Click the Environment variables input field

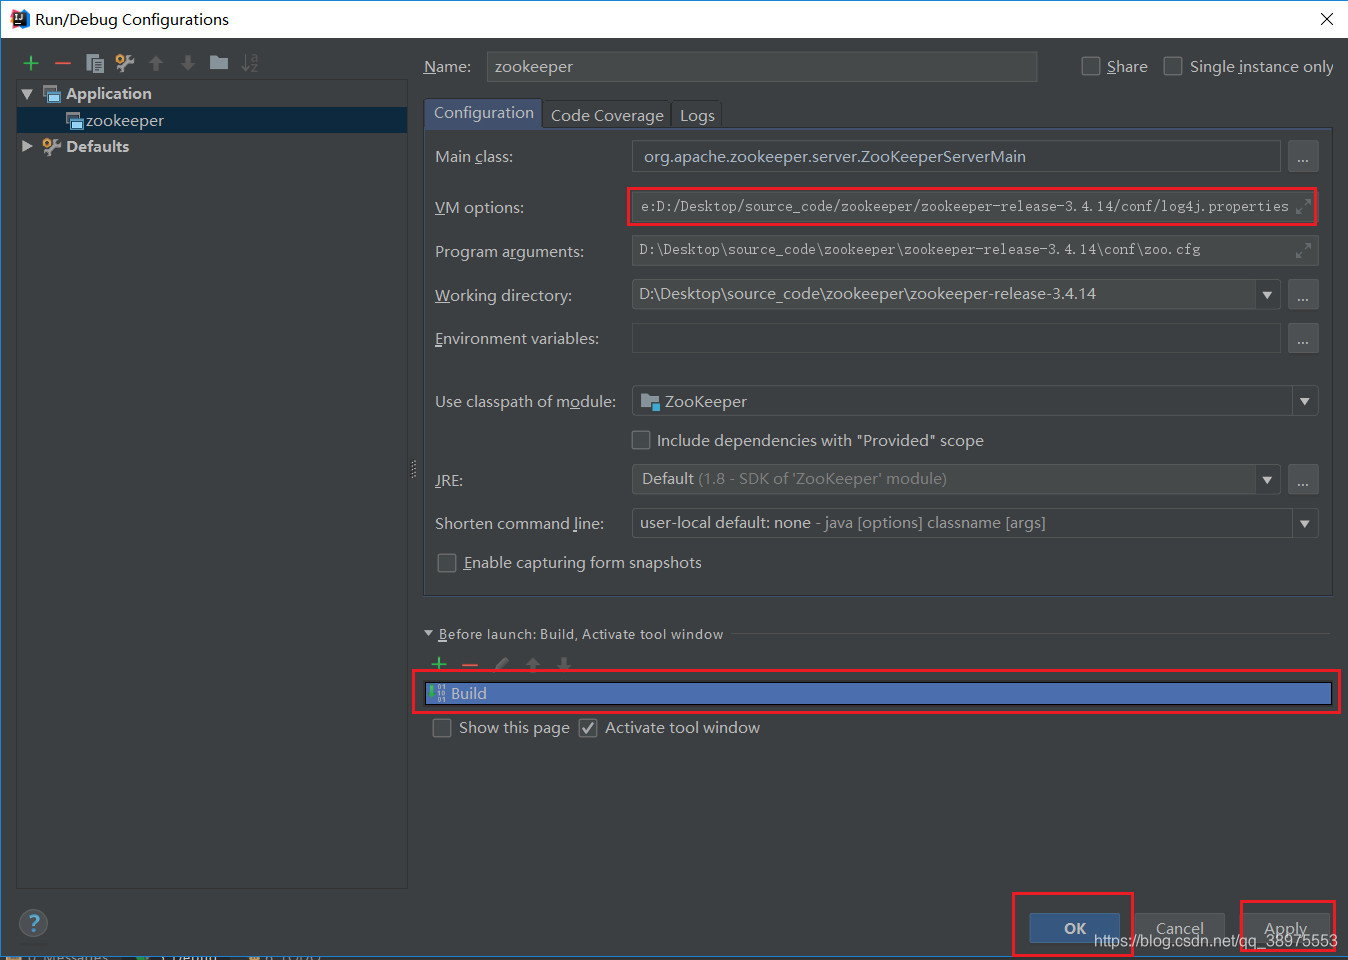[x=956, y=339]
